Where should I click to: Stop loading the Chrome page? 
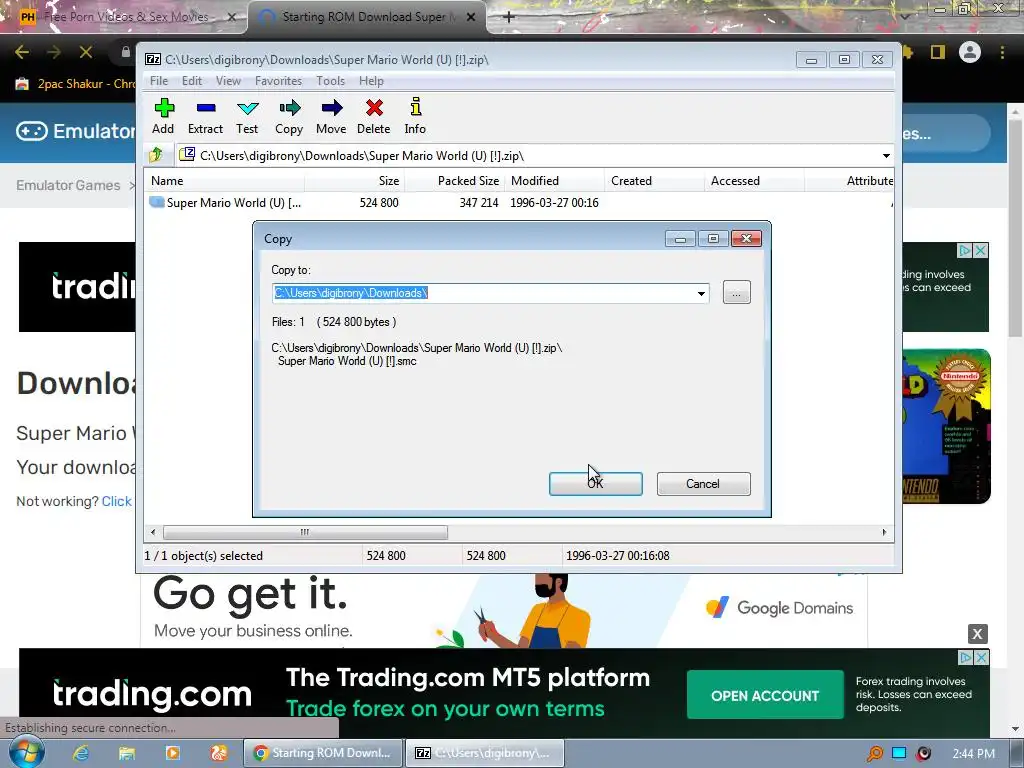86,52
